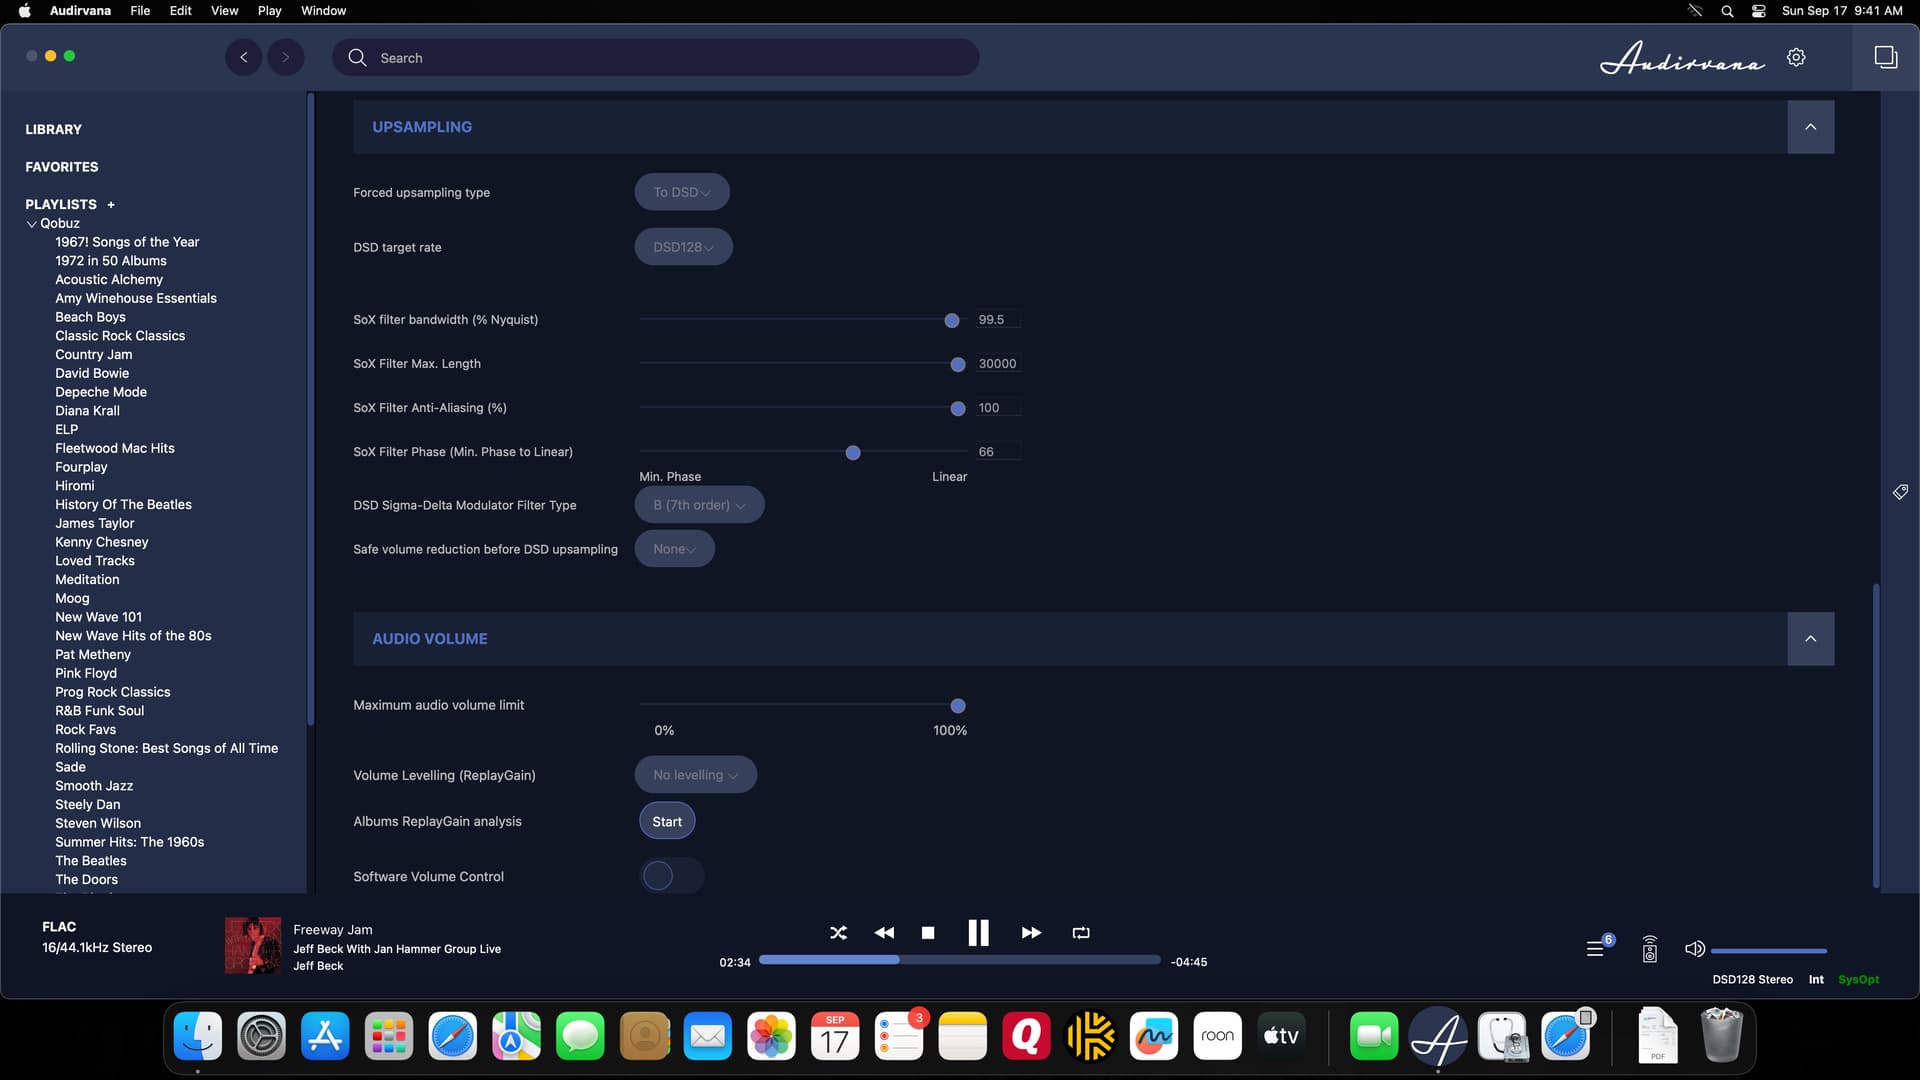1920x1080 pixels.
Task: Adjust Maximum audio volume limit slider
Action: [958, 706]
